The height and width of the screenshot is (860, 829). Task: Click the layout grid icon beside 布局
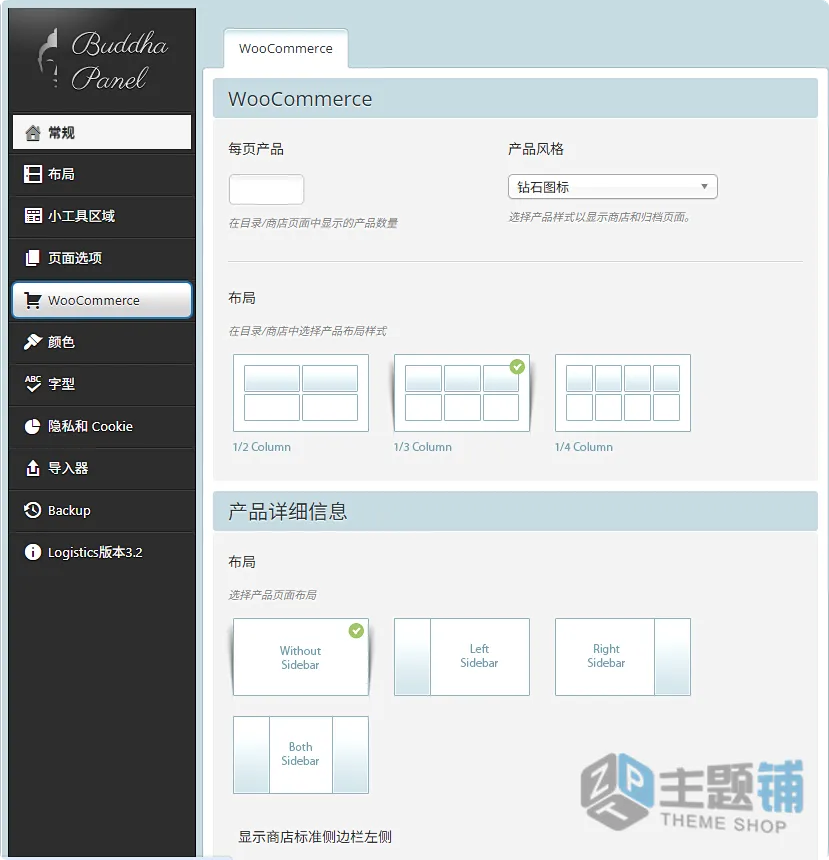click(33, 174)
